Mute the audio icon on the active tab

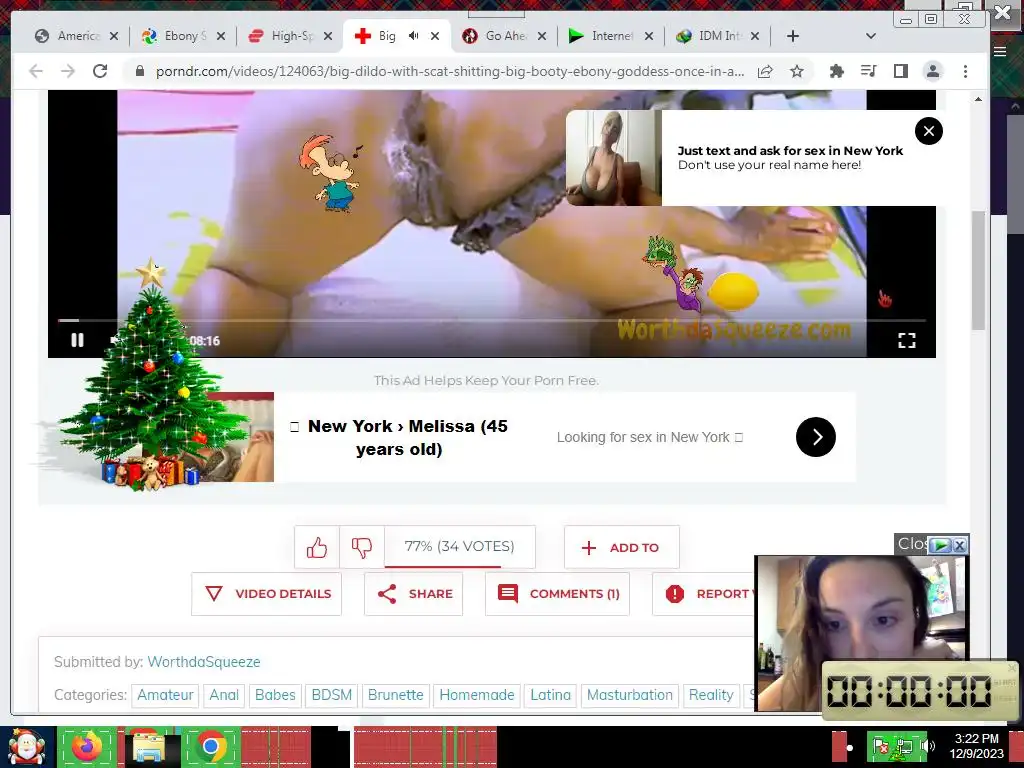[x=413, y=36]
